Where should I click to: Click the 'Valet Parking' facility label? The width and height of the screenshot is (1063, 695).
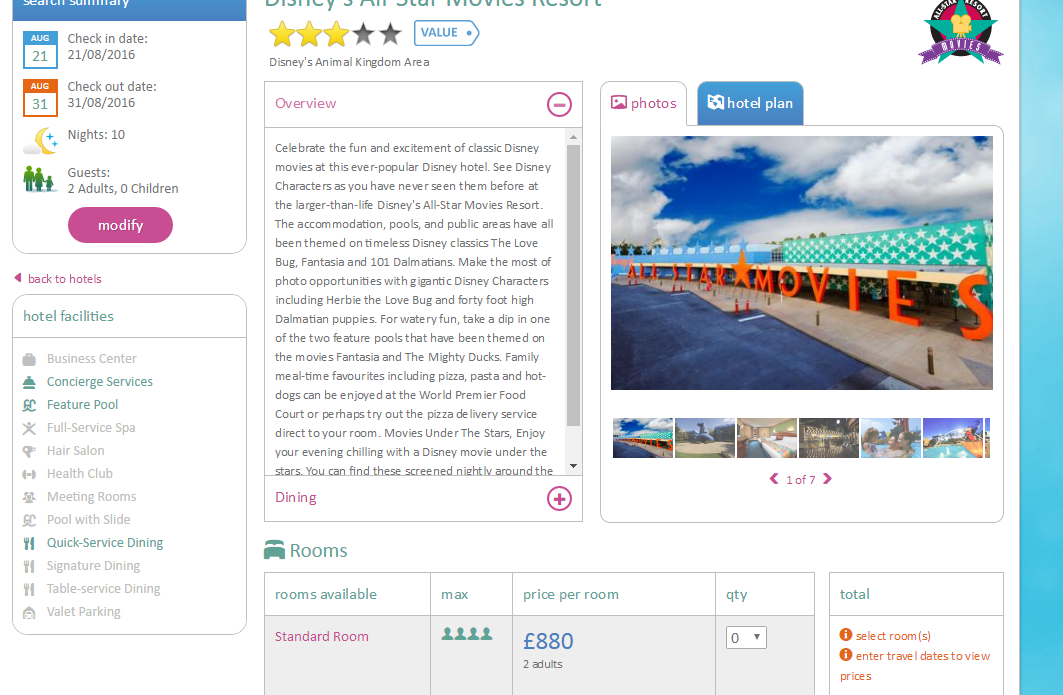83,612
